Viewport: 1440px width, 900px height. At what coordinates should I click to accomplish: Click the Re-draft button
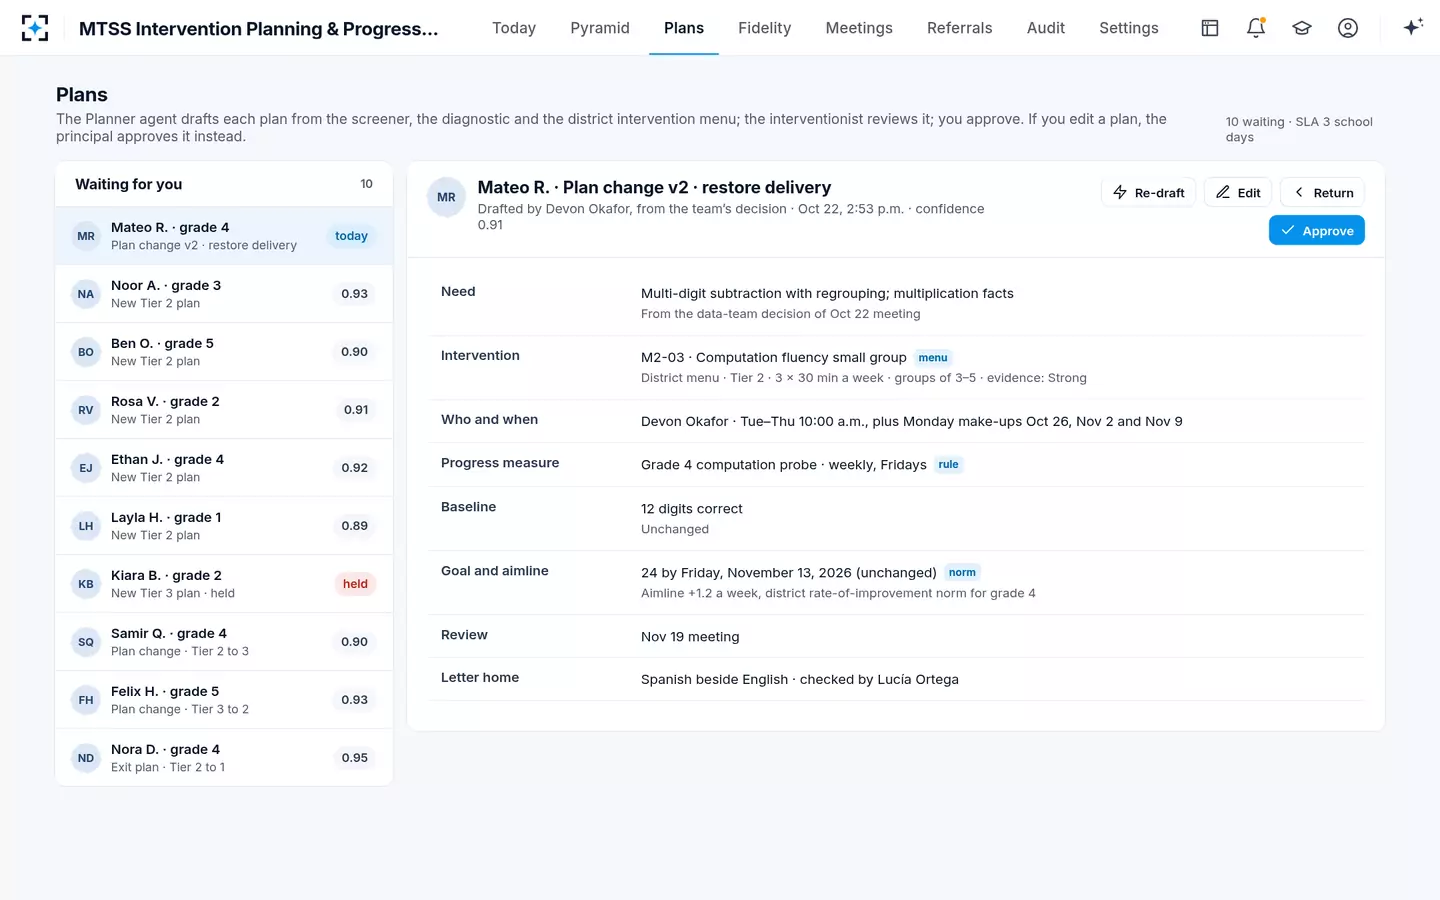1149,193
